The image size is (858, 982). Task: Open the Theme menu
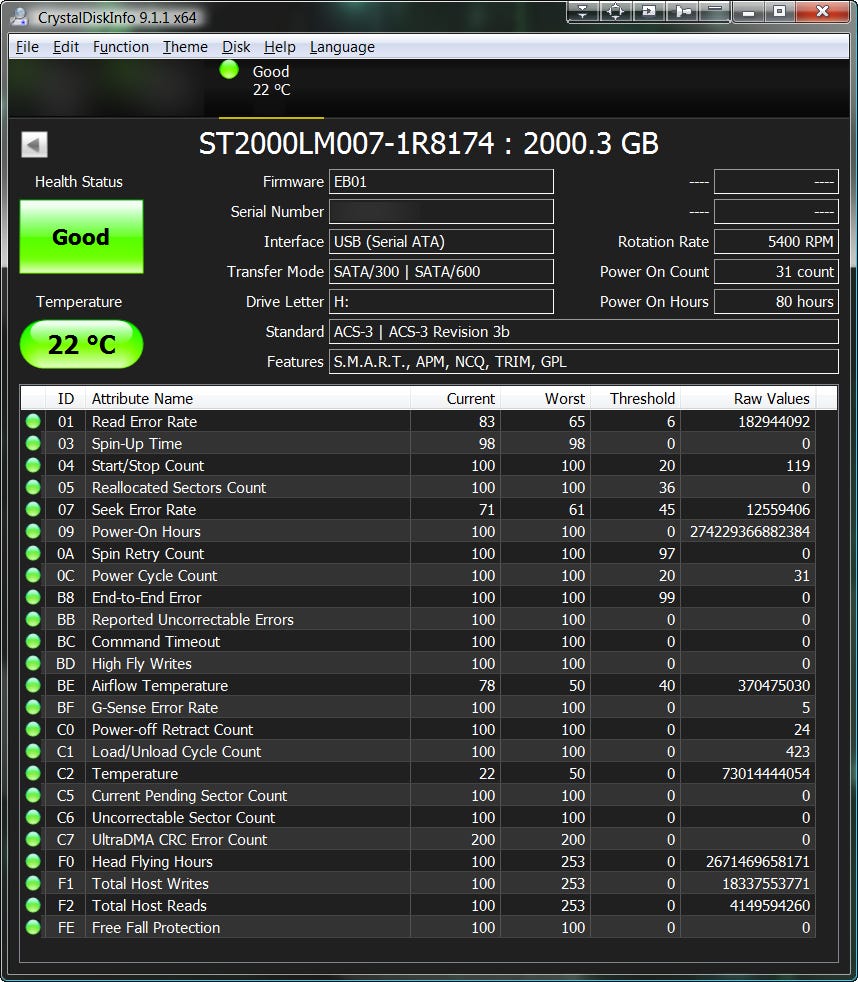[x=185, y=47]
